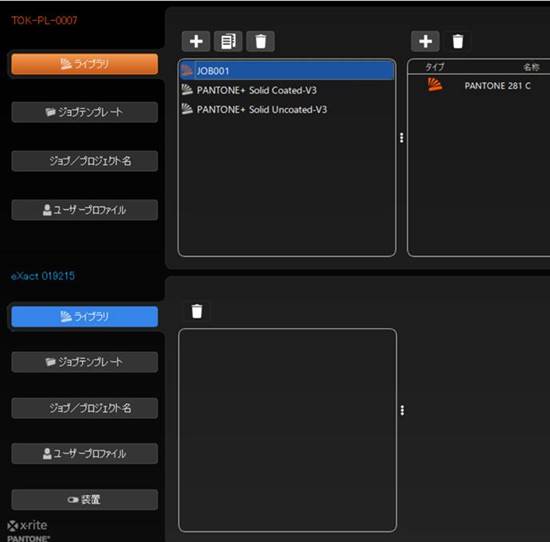Open ジョブテンプレート under TOK-PL-0007
This screenshot has width=550, height=542.
tap(85, 112)
